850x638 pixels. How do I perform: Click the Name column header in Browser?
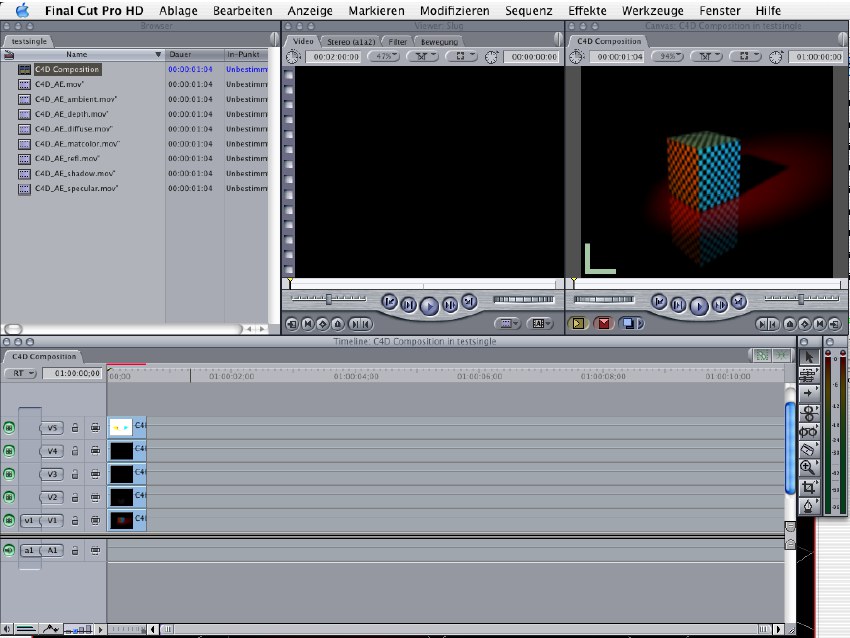click(77, 54)
